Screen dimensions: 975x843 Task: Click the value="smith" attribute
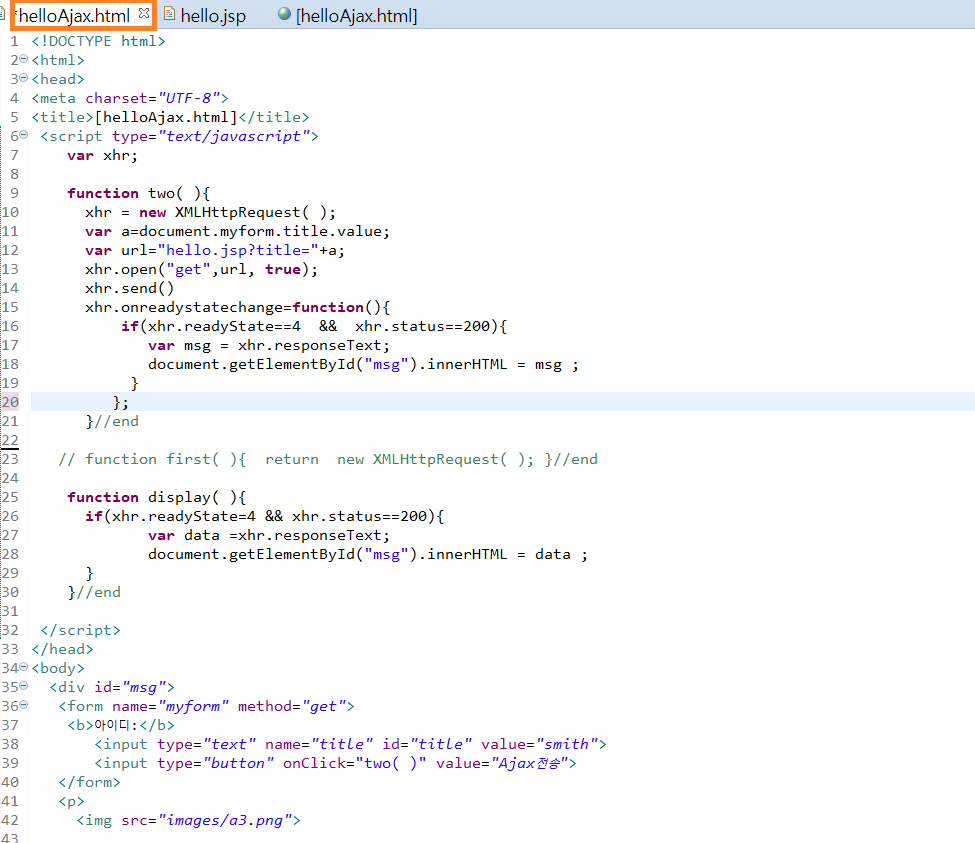(540, 744)
